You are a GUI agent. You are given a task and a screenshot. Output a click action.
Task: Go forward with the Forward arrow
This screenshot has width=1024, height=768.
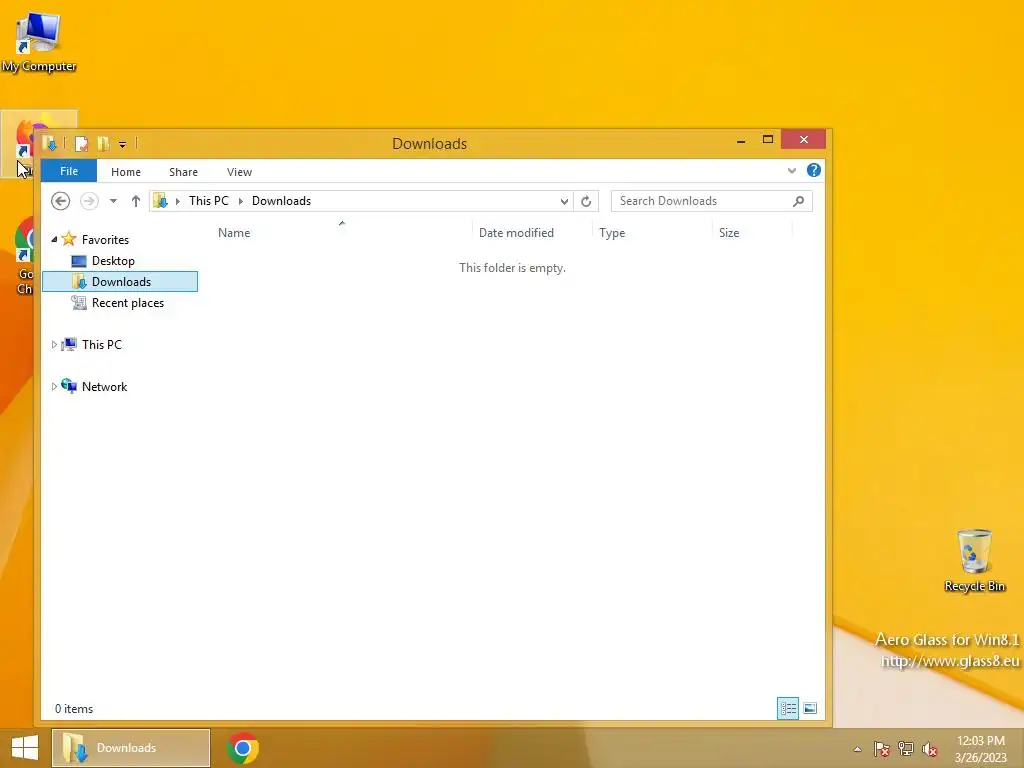(89, 200)
